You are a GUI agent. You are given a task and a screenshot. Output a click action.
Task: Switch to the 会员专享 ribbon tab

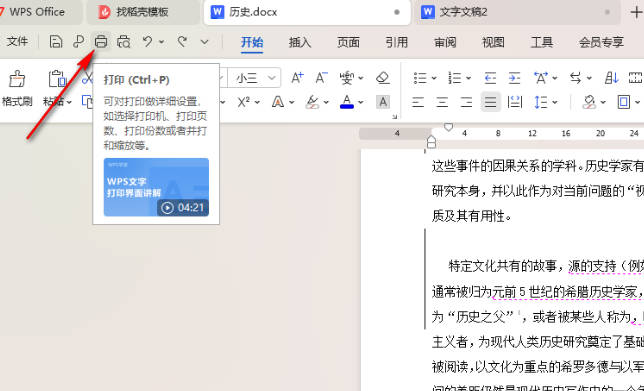[x=601, y=42]
